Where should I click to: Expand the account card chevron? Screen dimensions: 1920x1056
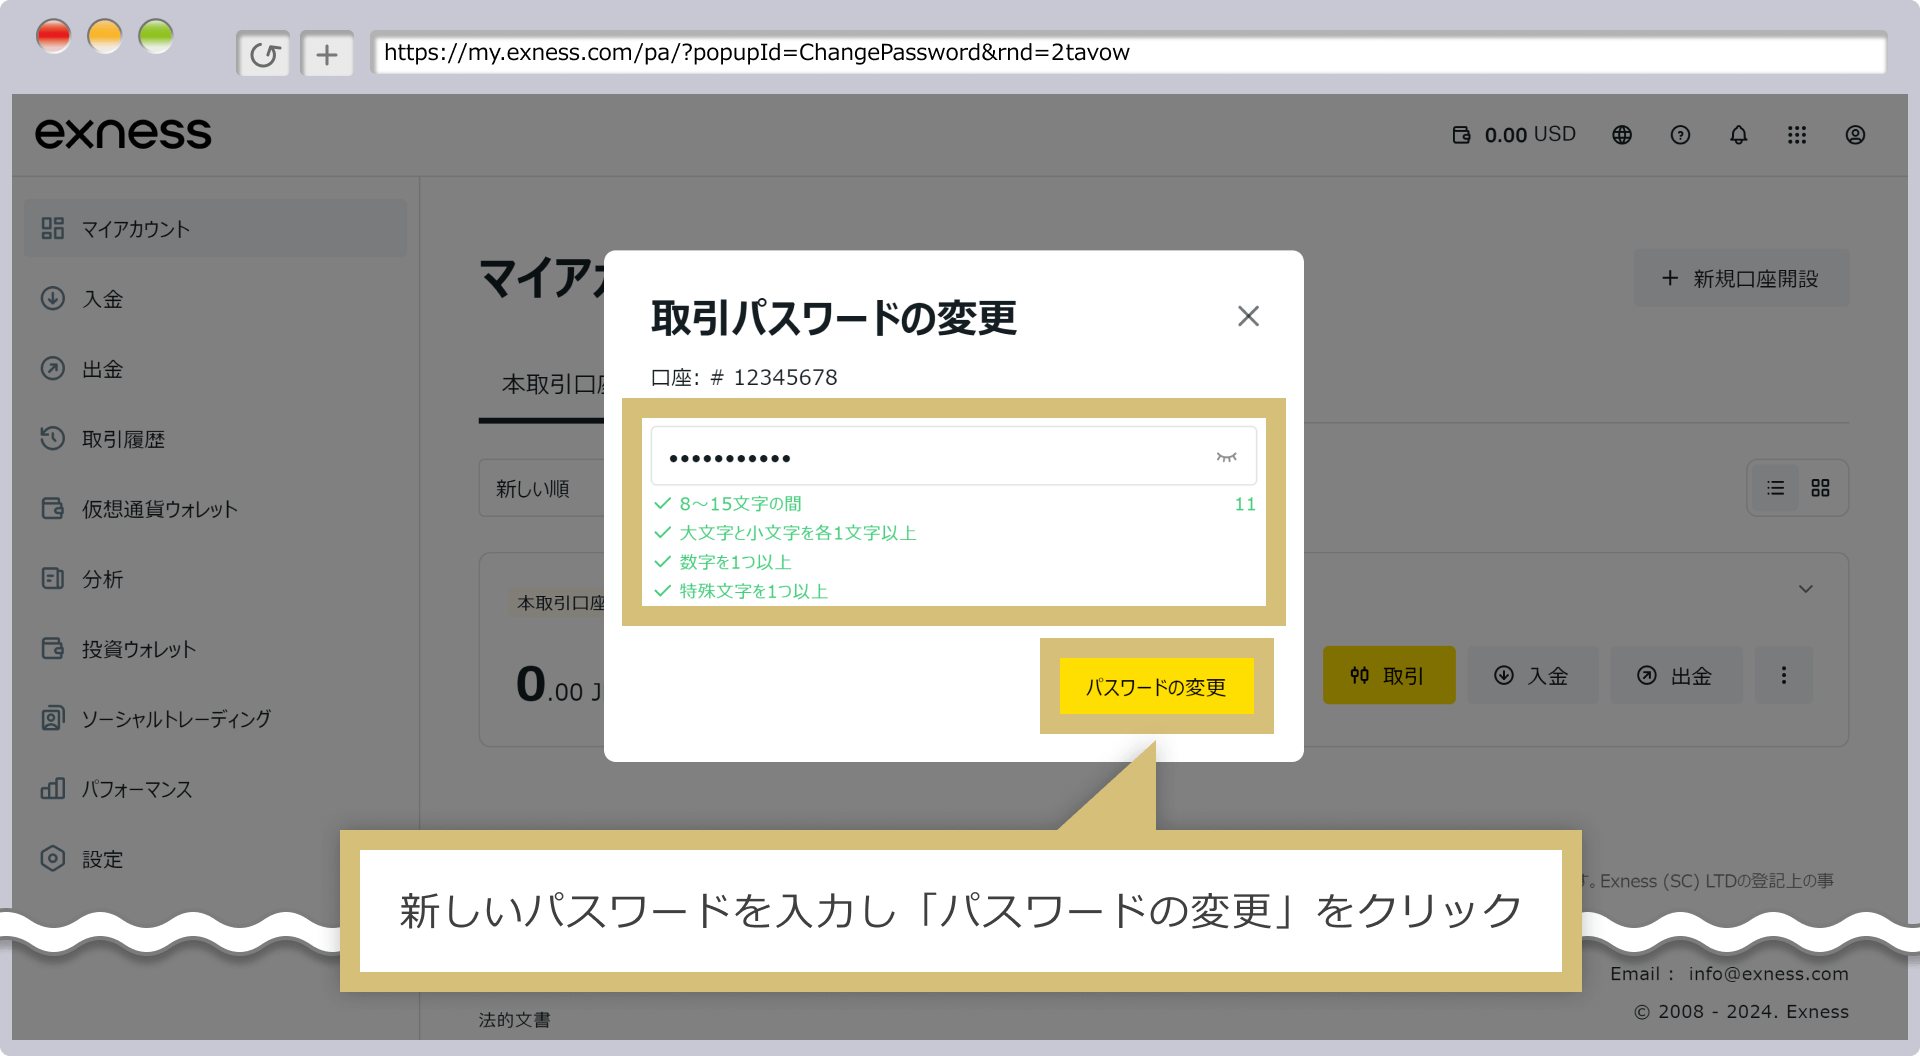tap(1805, 589)
